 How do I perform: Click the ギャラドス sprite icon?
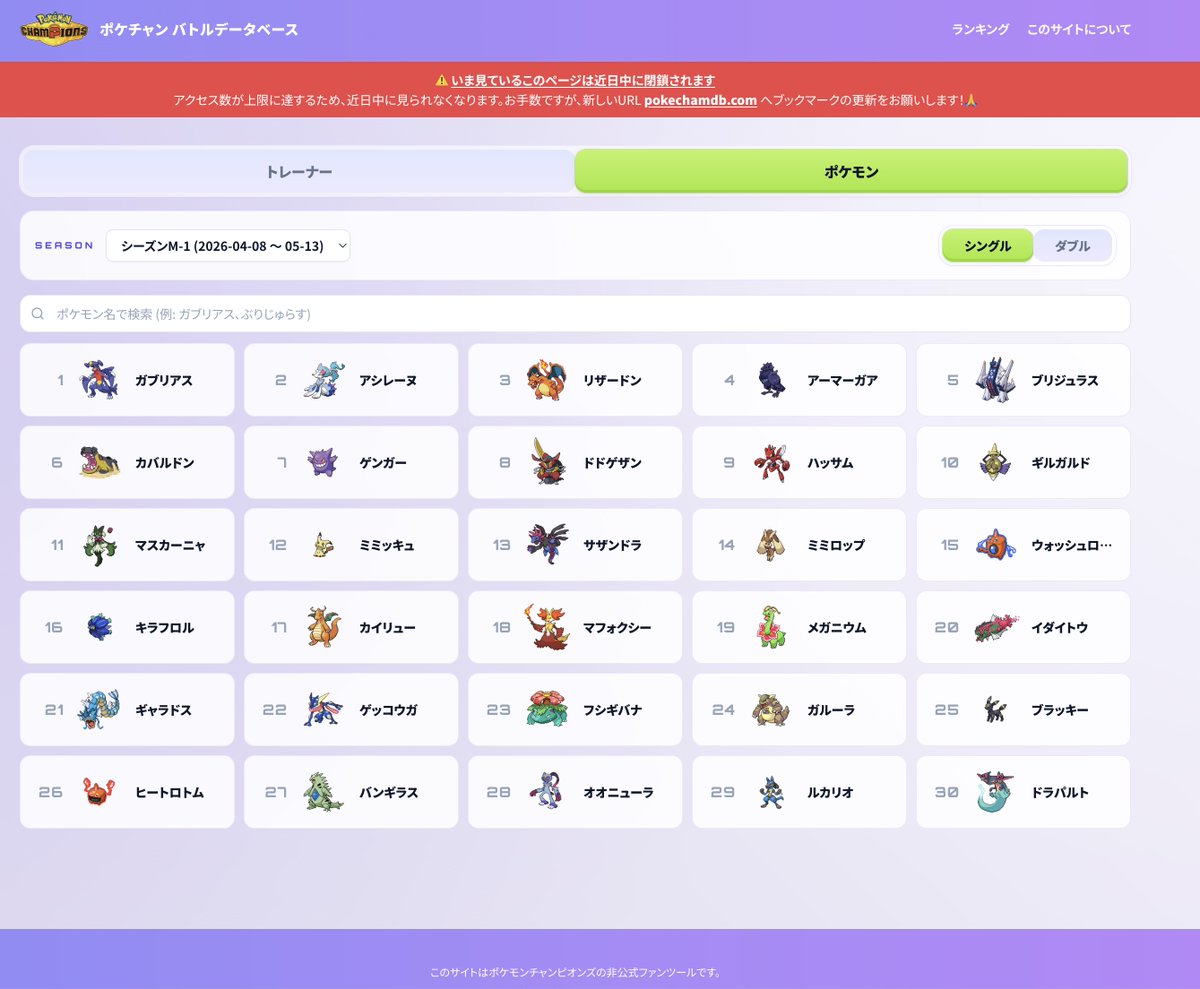click(99, 710)
